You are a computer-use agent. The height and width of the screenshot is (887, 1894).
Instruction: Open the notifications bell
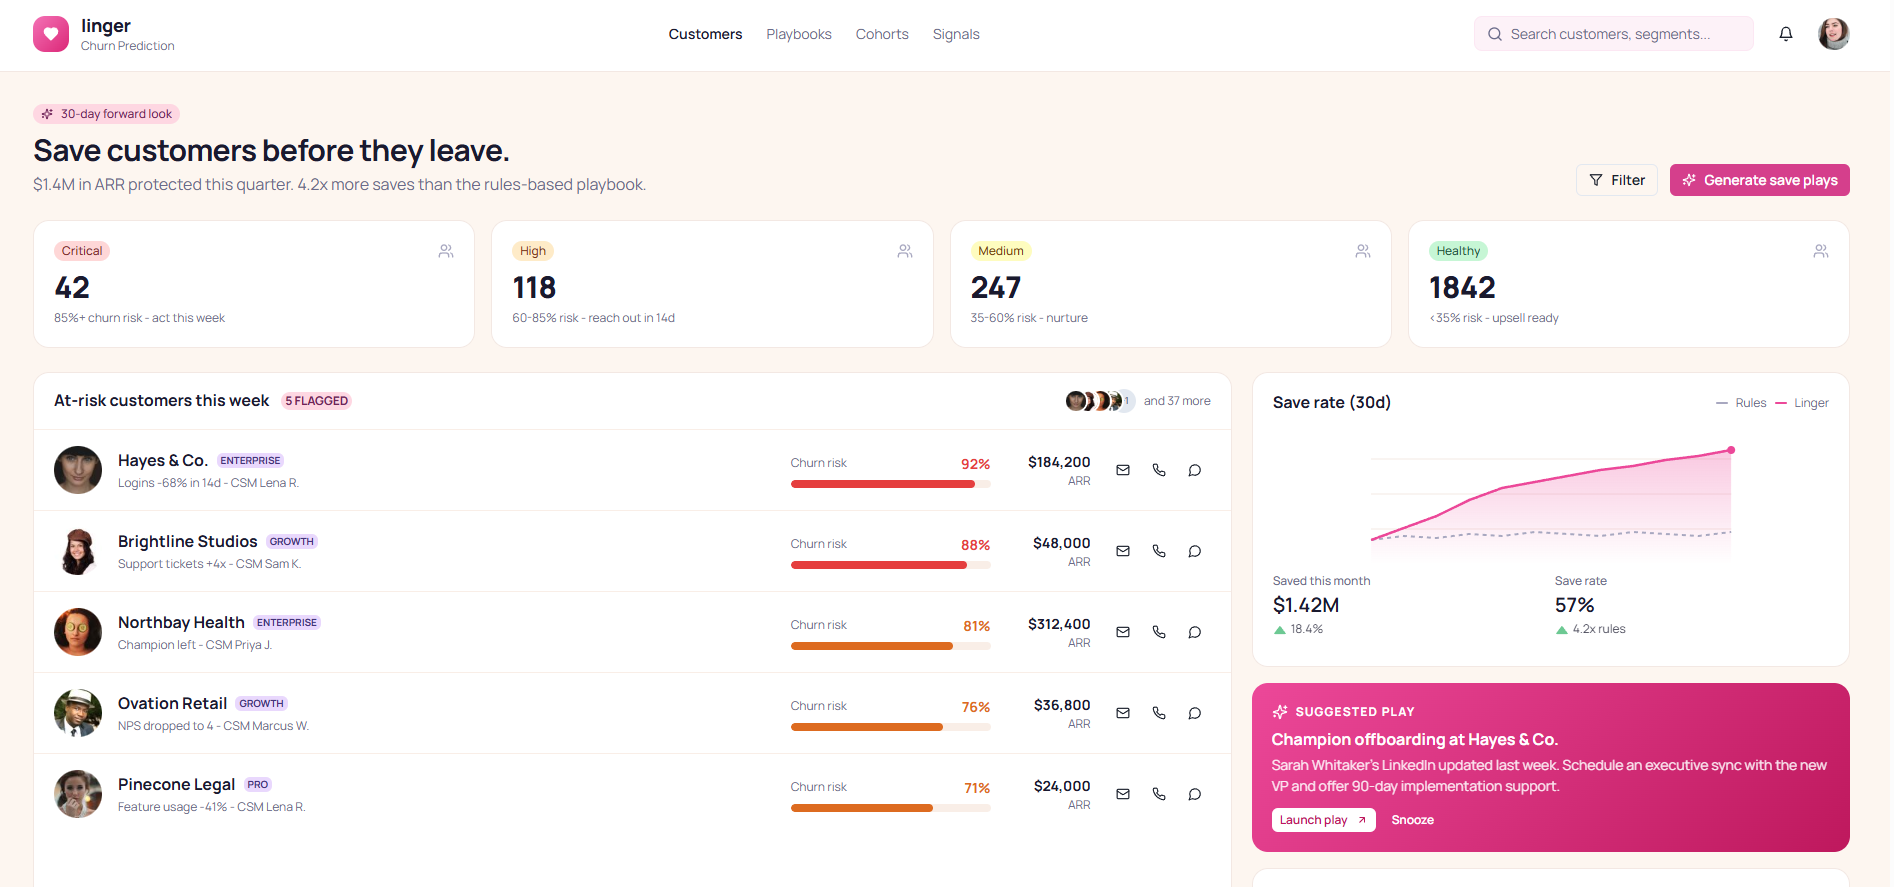[1786, 34]
